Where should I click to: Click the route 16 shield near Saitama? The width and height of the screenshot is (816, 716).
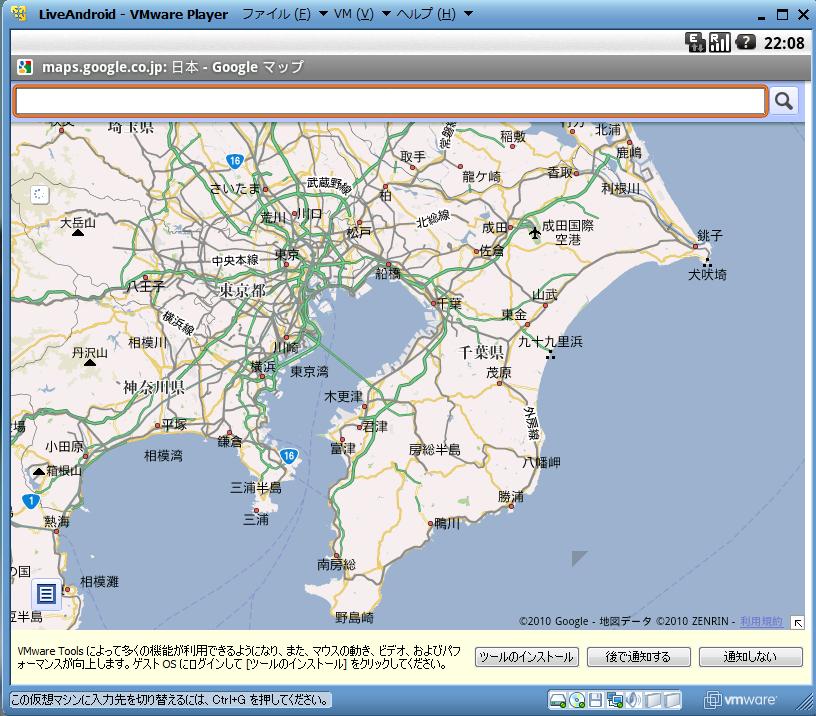pyautogui.click(x=235, y=161)
